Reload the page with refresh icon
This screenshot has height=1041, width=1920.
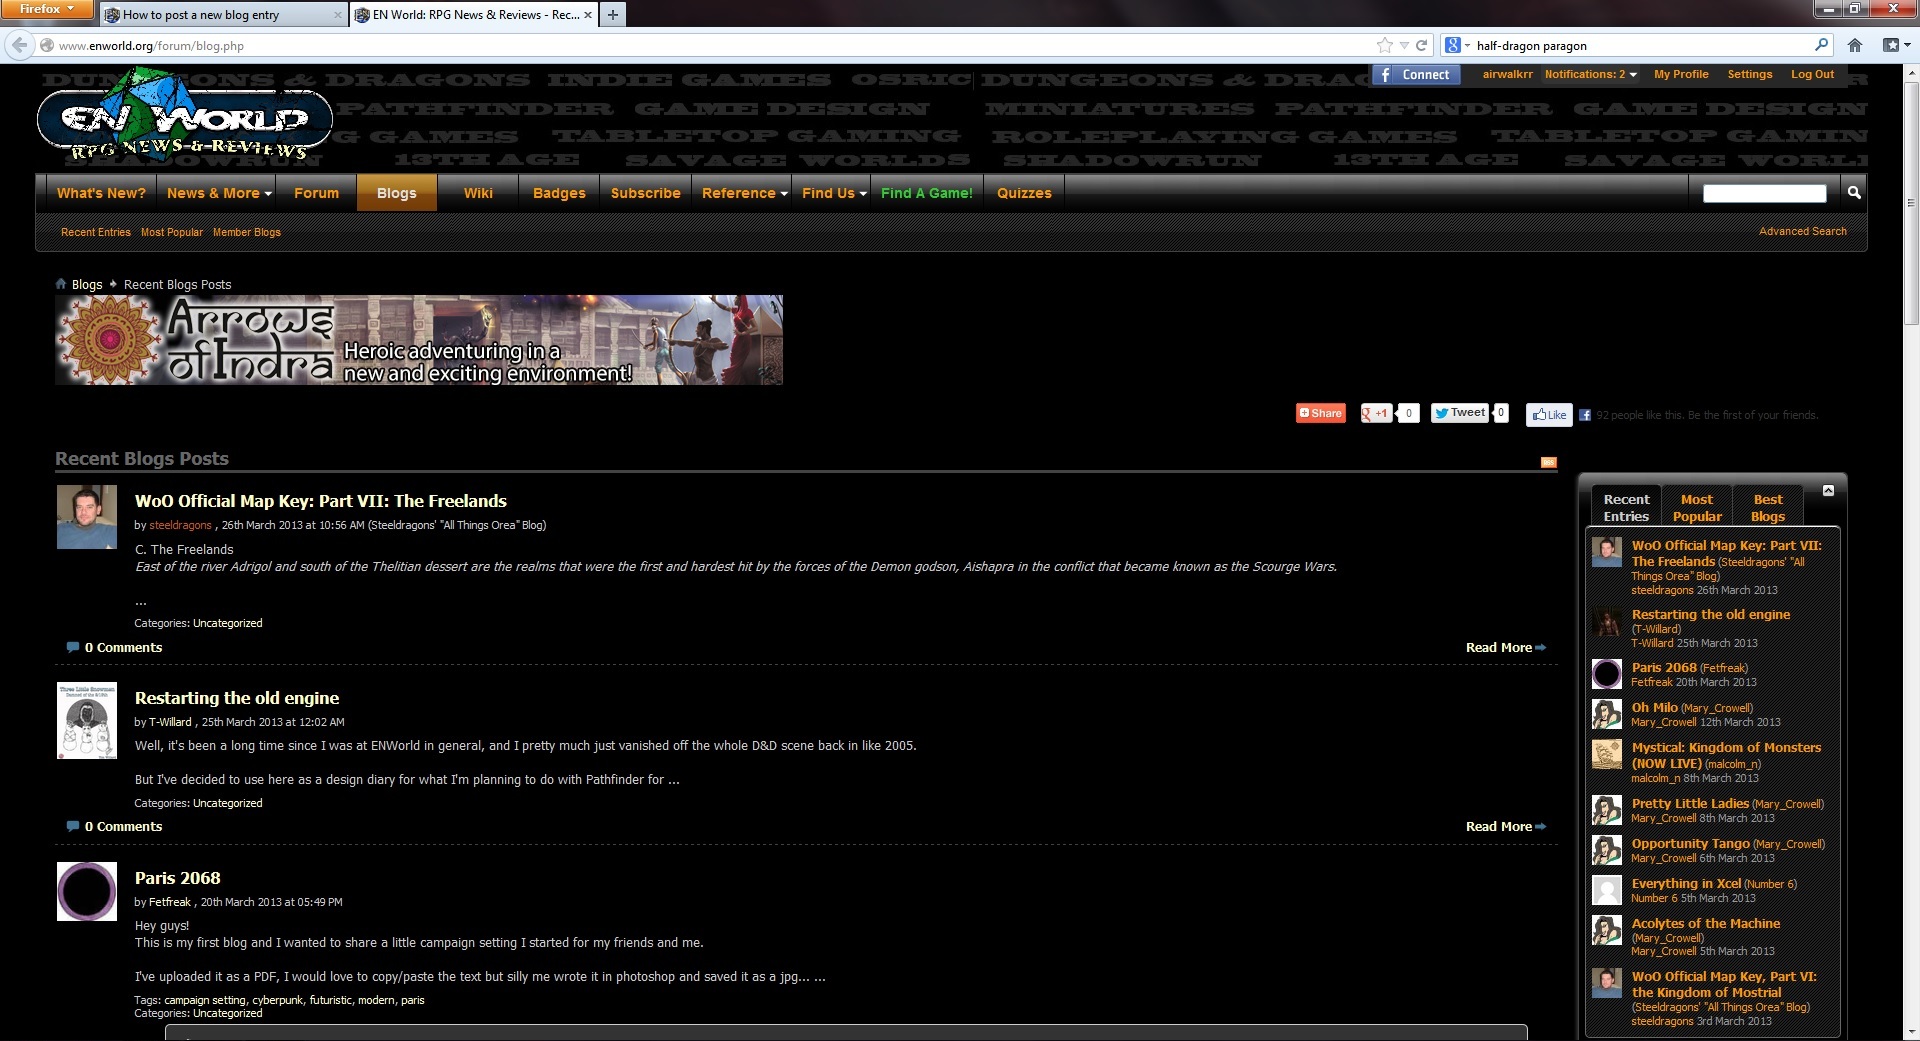point(1421,45)
